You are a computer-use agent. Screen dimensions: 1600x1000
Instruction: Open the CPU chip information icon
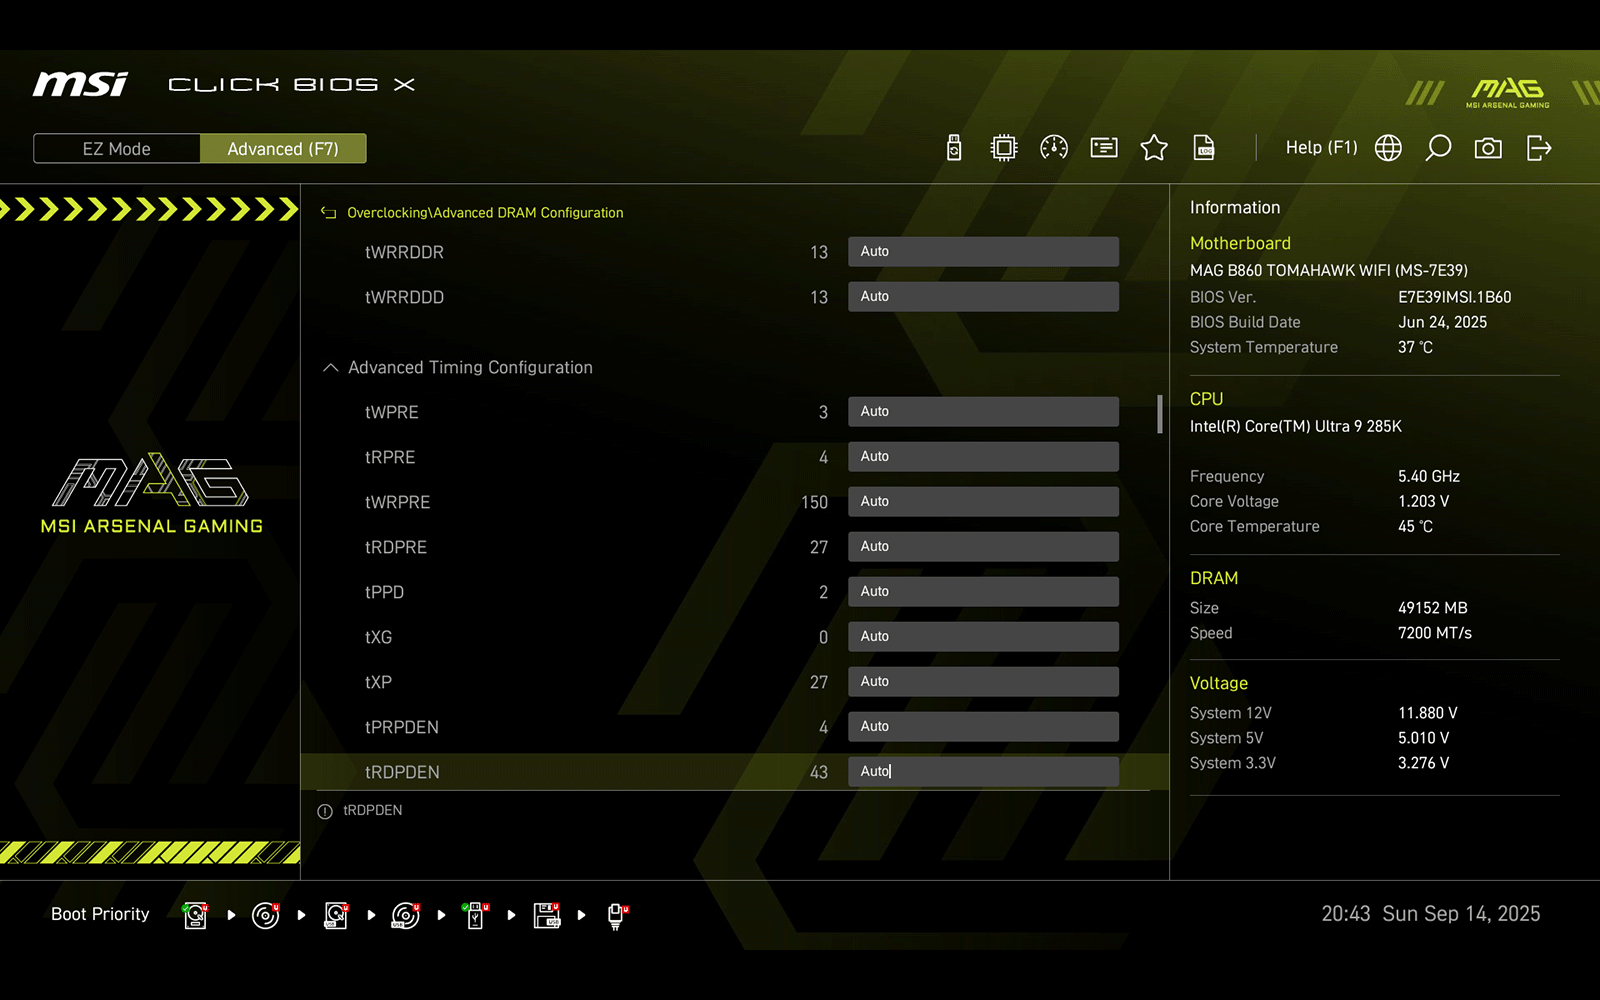point(1004,148)
